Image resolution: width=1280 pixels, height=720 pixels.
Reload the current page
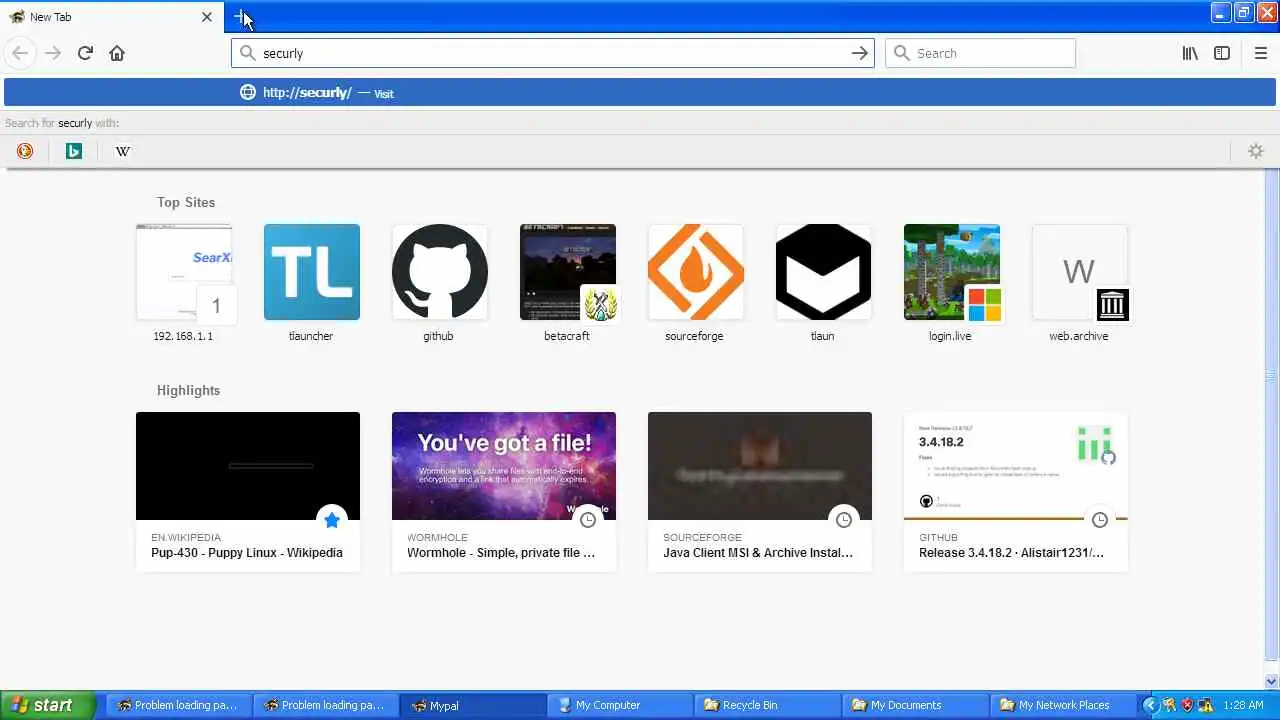(x=85, y=53)
